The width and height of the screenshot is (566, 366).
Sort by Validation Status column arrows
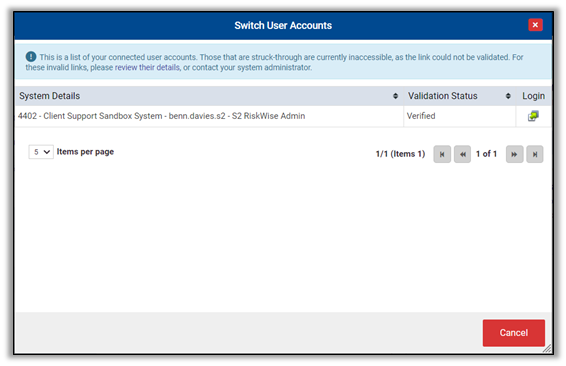pos(508,96)
